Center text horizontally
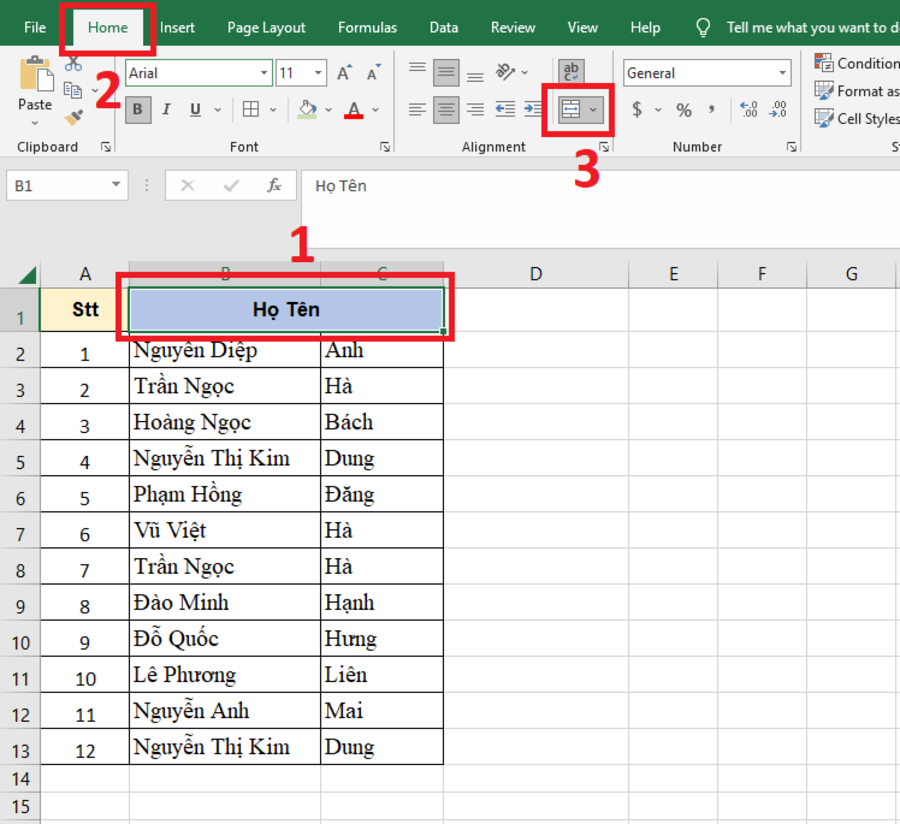Viewport: 900px width, 824px height. click(446, 109)
